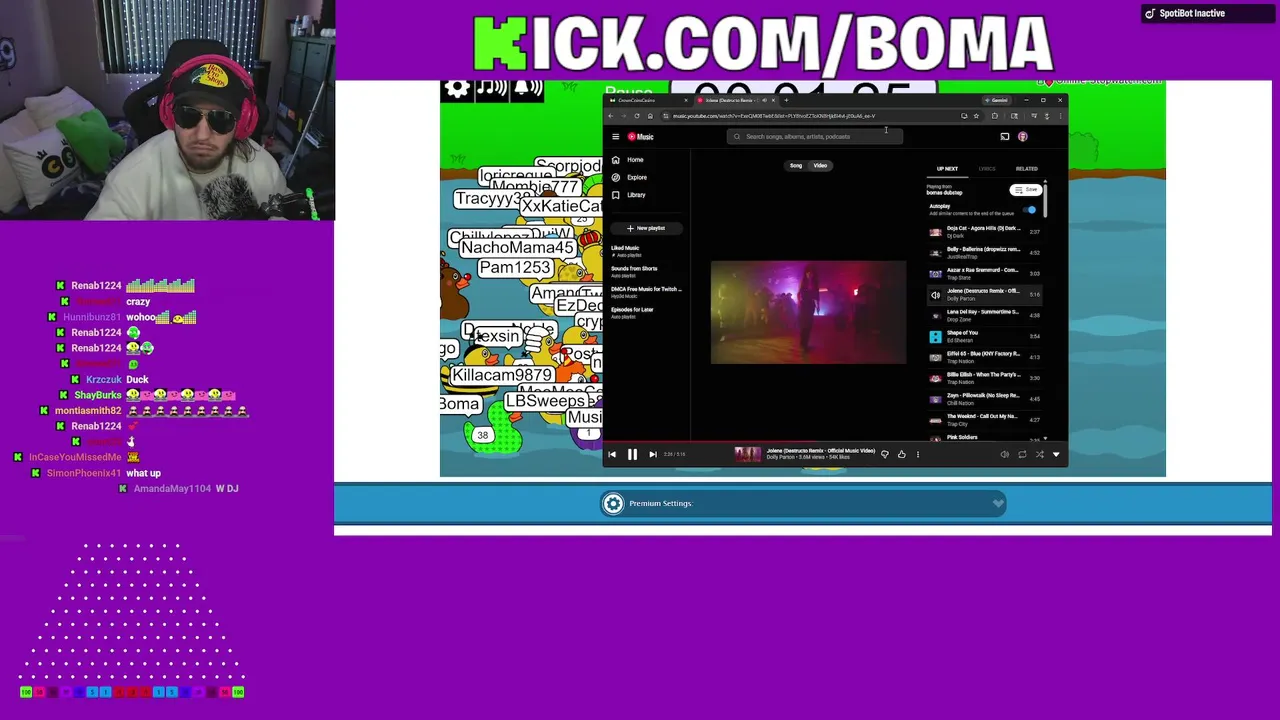The height and width of the screenshot is (720, 1280).
Task: Close the CrownCoinsCasino browser tab
Action: pos(686,100)
